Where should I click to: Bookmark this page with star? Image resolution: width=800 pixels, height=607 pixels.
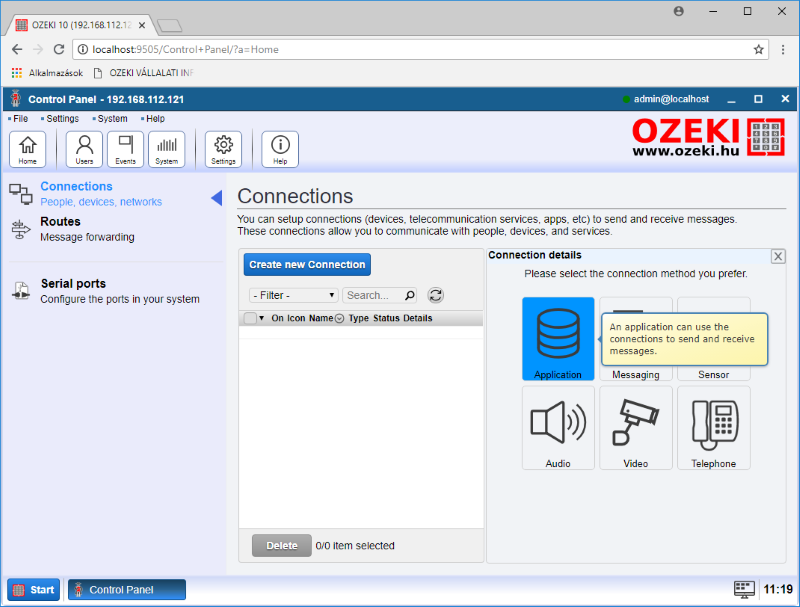pos(759,49)
